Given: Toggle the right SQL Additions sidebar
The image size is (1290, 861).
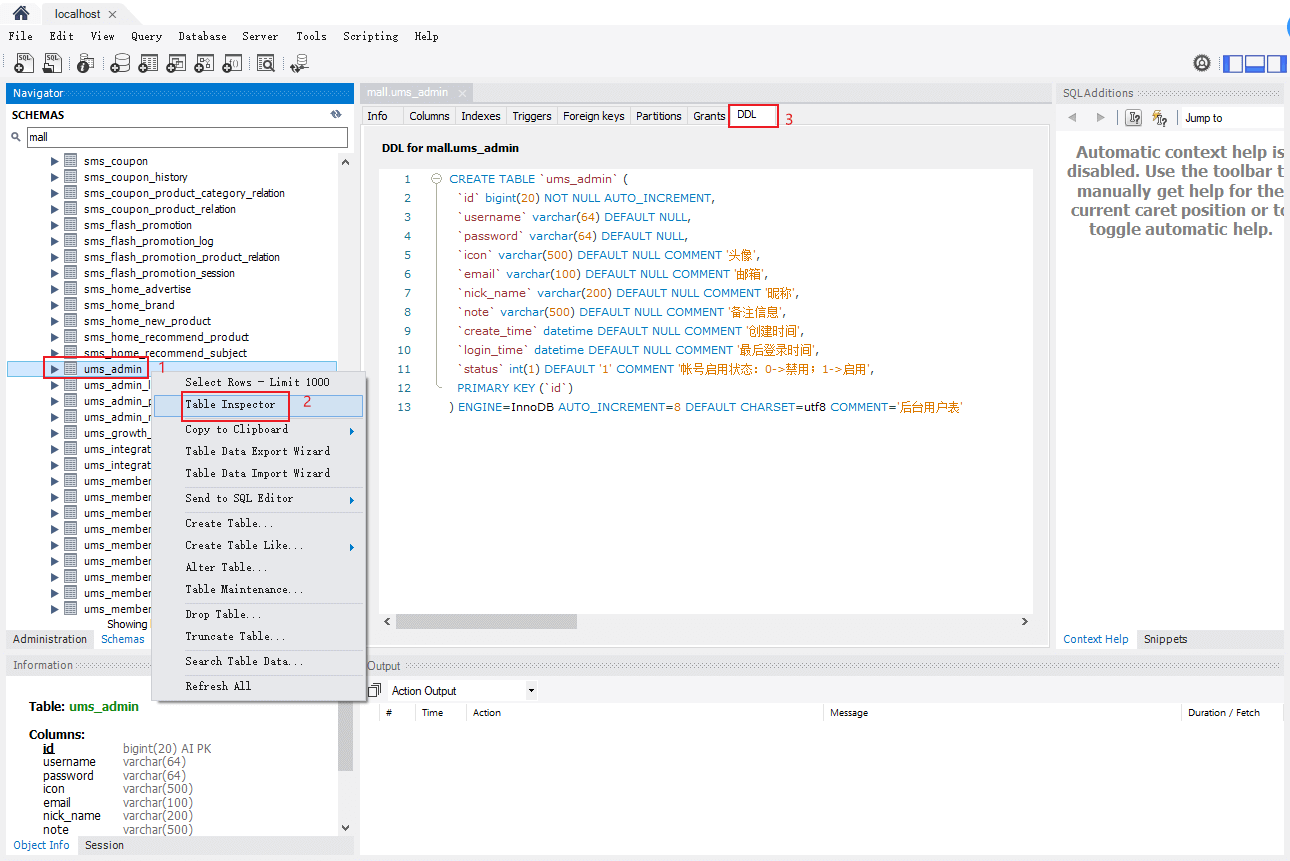Looking at the screenshot, I should 1277,63.
